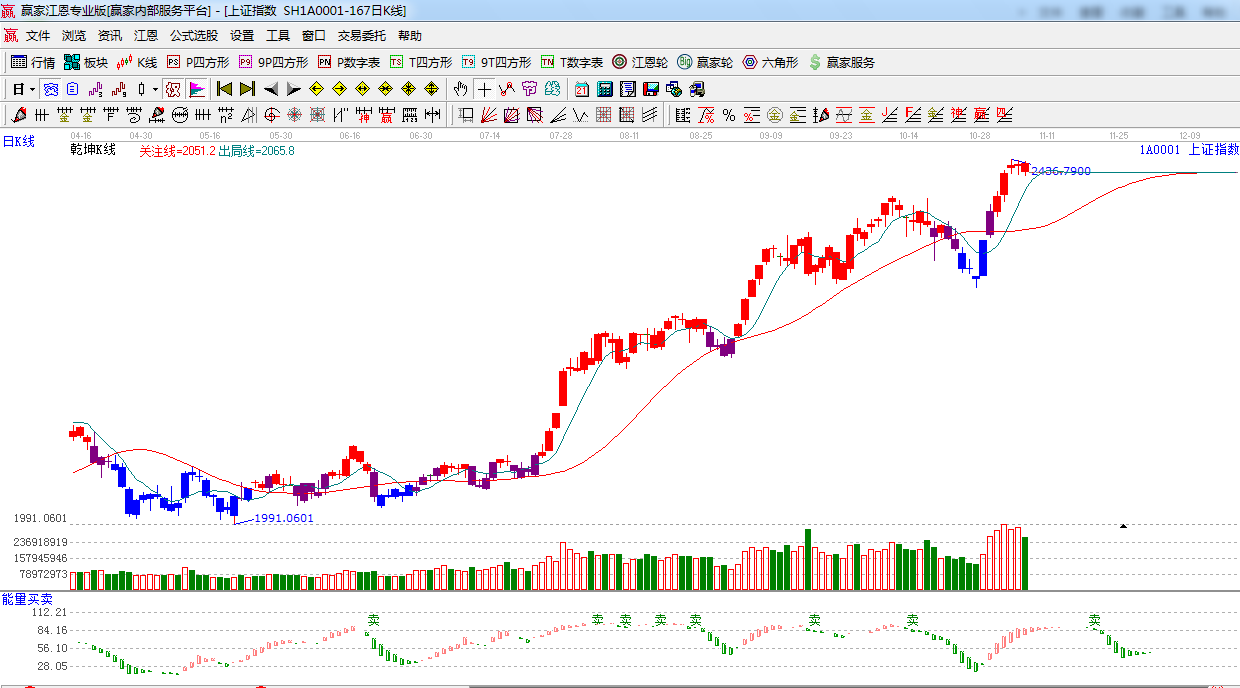Open the 六角形 hexagon chart
This screenshot has width=1240, height=688.
pyautogui.click(x=770, y=62)
